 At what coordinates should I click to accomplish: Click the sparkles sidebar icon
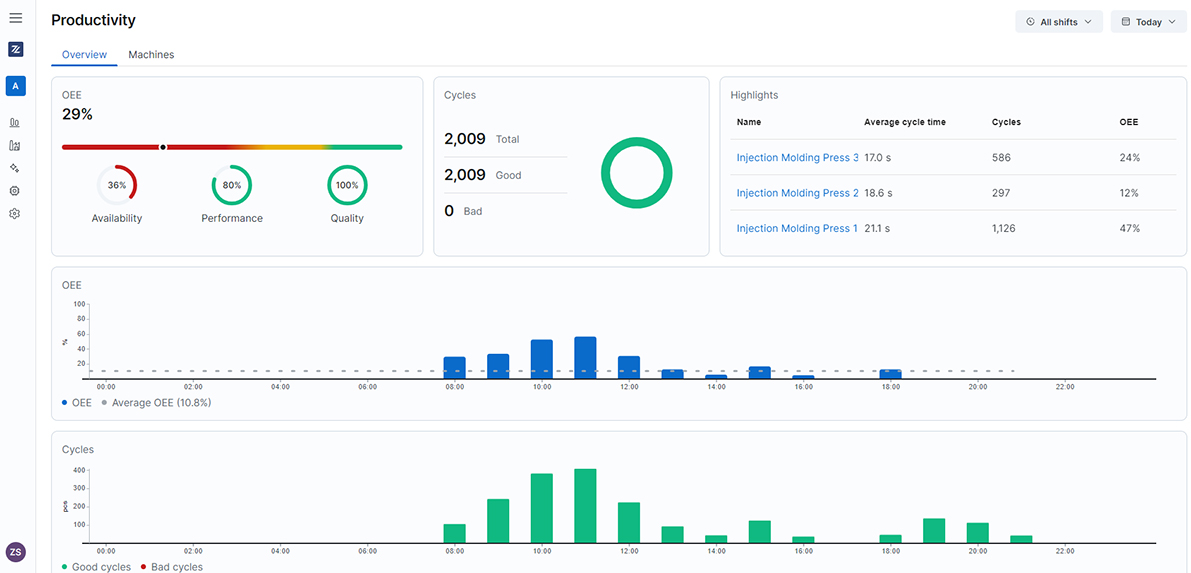coord(14,168)
